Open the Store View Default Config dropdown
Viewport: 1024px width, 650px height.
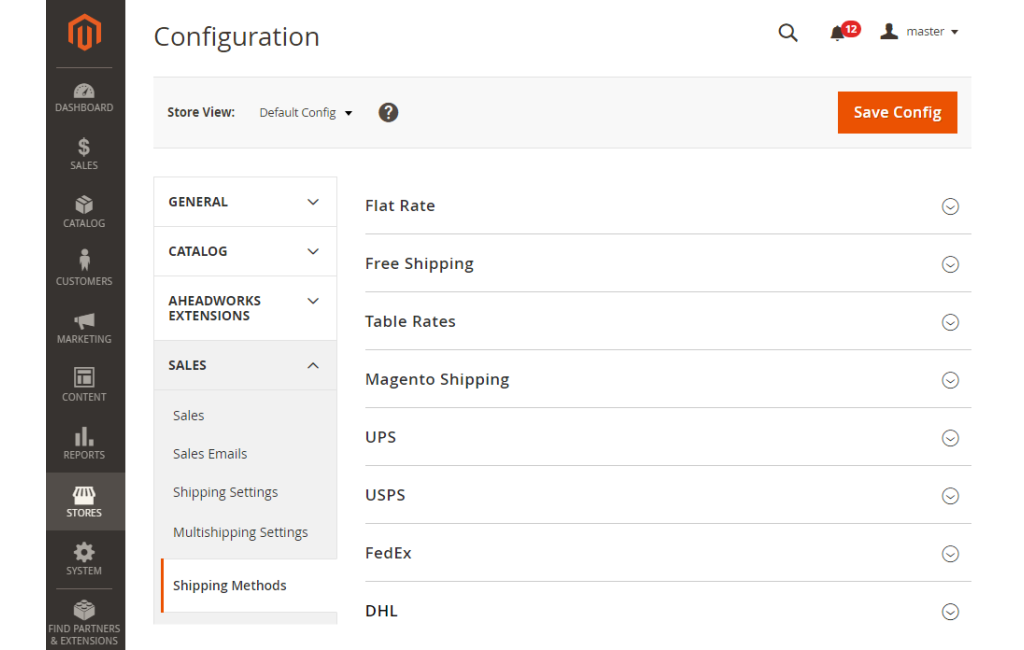[306, 113]
